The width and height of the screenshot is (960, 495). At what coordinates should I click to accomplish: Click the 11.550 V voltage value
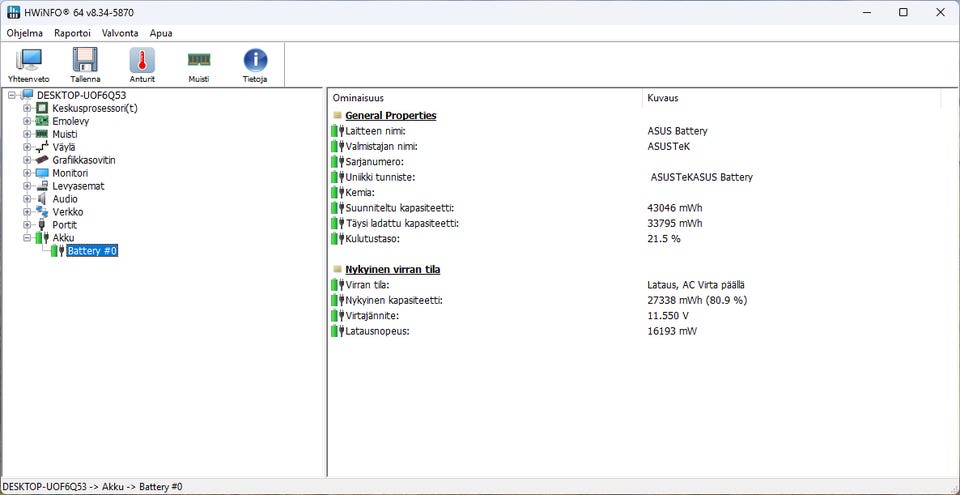668,316
